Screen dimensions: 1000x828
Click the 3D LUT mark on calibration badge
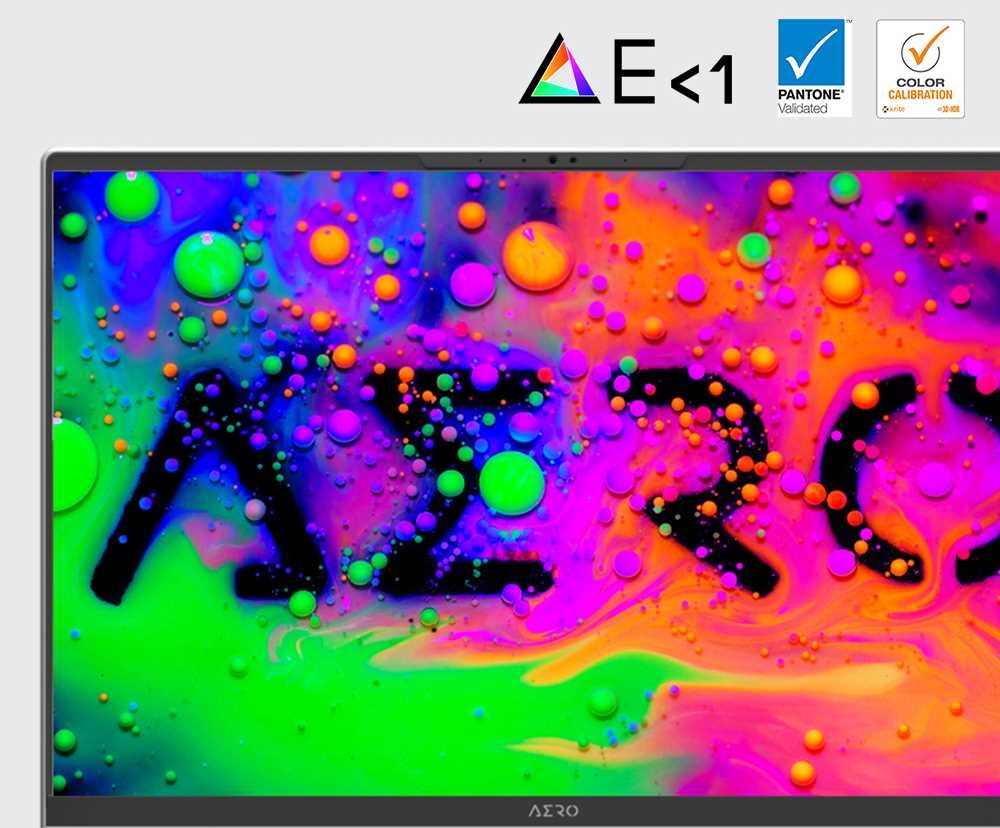pos(947,108)
